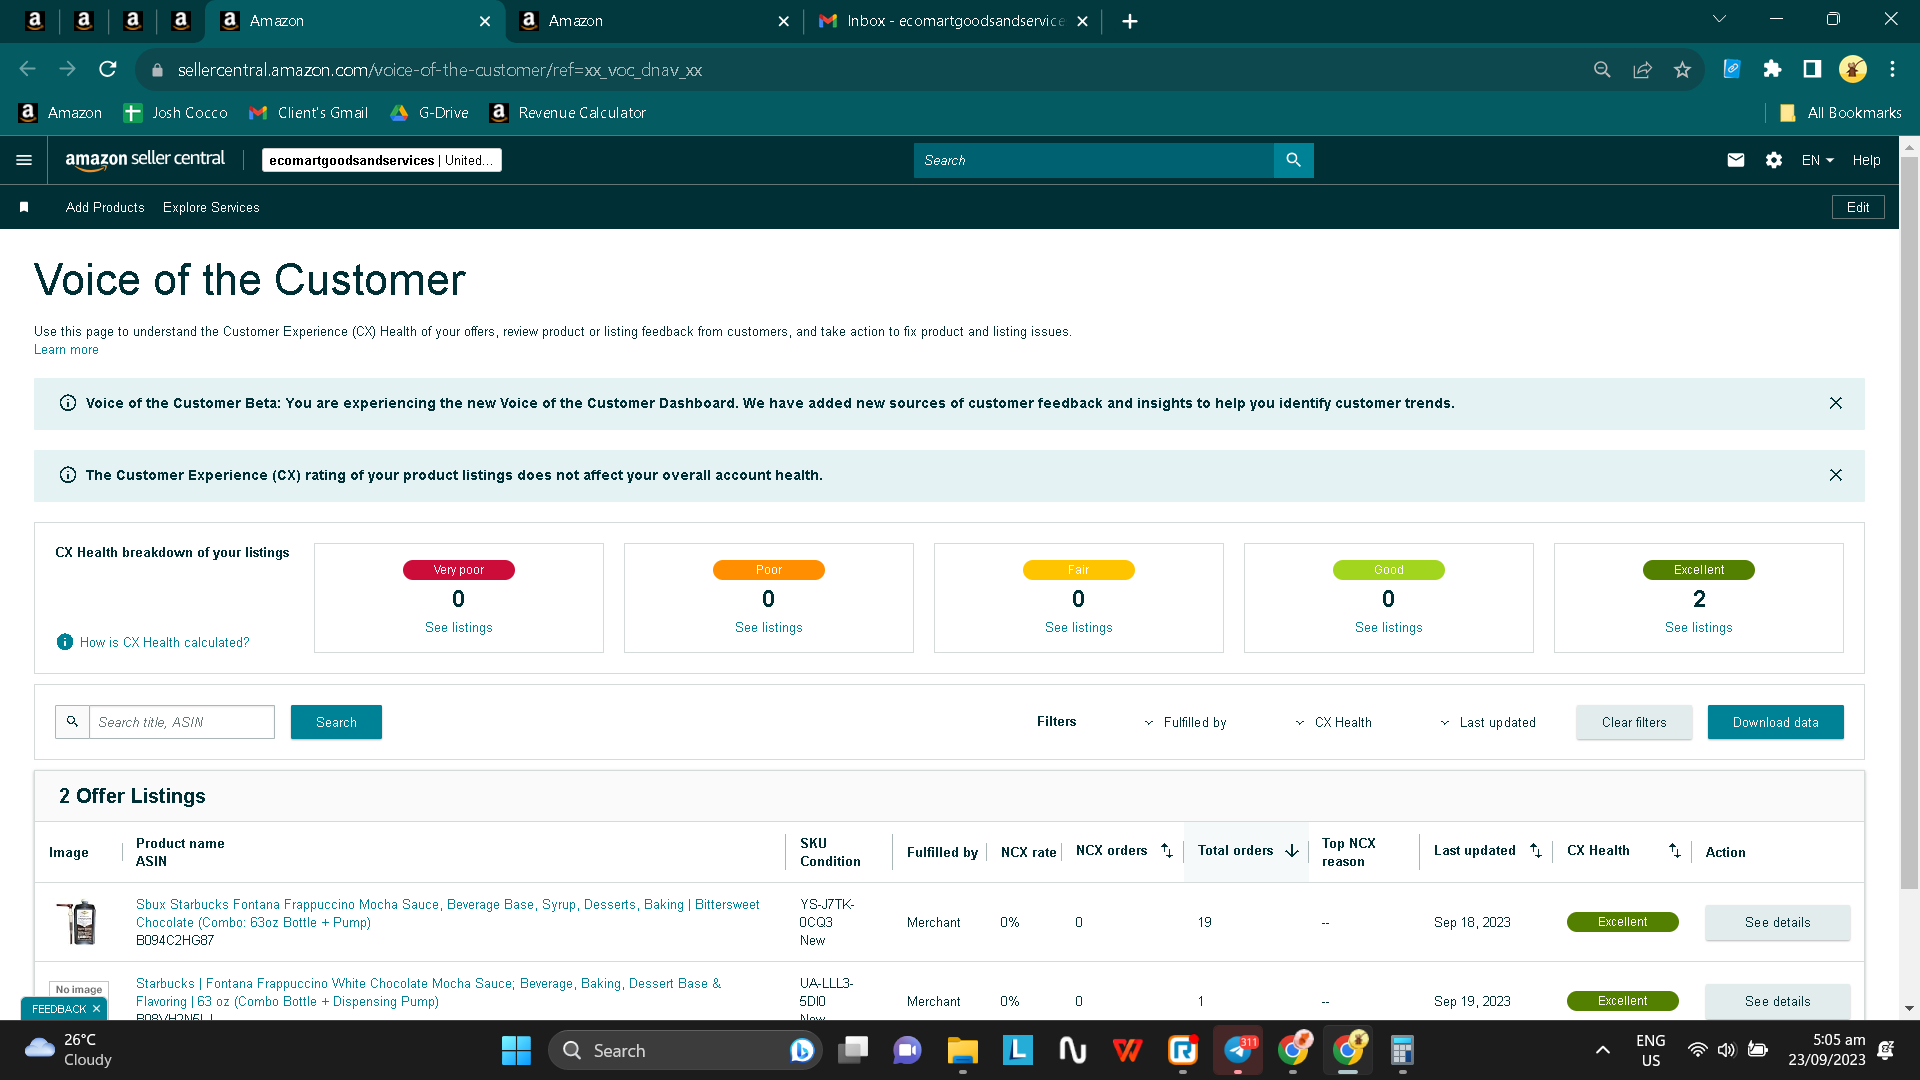Click the Starbucks Mocha Sauce product thumbnail
The height and width of the screenshot is (1080, 1920).
click(x=79, y=922)
